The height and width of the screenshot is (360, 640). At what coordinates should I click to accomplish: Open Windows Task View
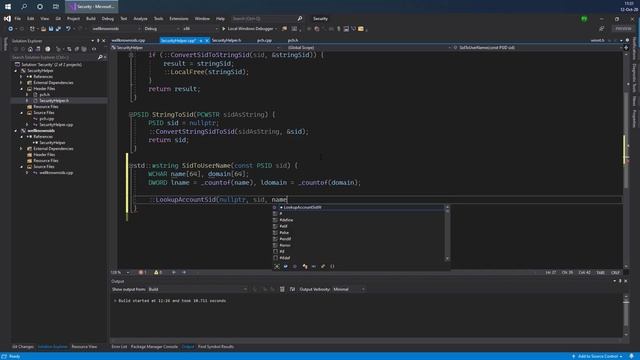(x=56, y=7)
